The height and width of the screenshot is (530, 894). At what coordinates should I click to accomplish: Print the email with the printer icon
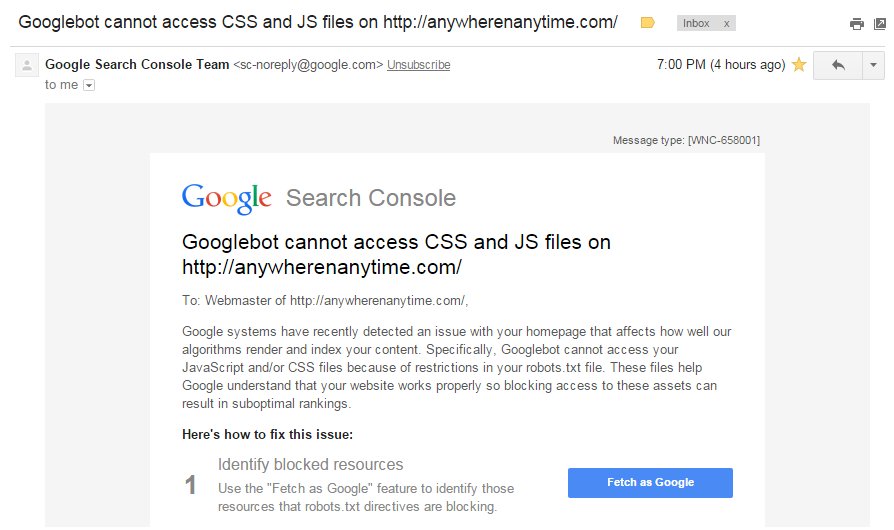click(856, 24)
